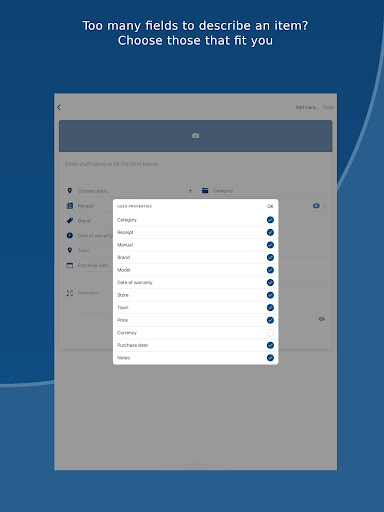This screenshot has width=384, height=512.
Task: Toggle the eye icon at the form's bottom right
Action: tap(321, 319)
